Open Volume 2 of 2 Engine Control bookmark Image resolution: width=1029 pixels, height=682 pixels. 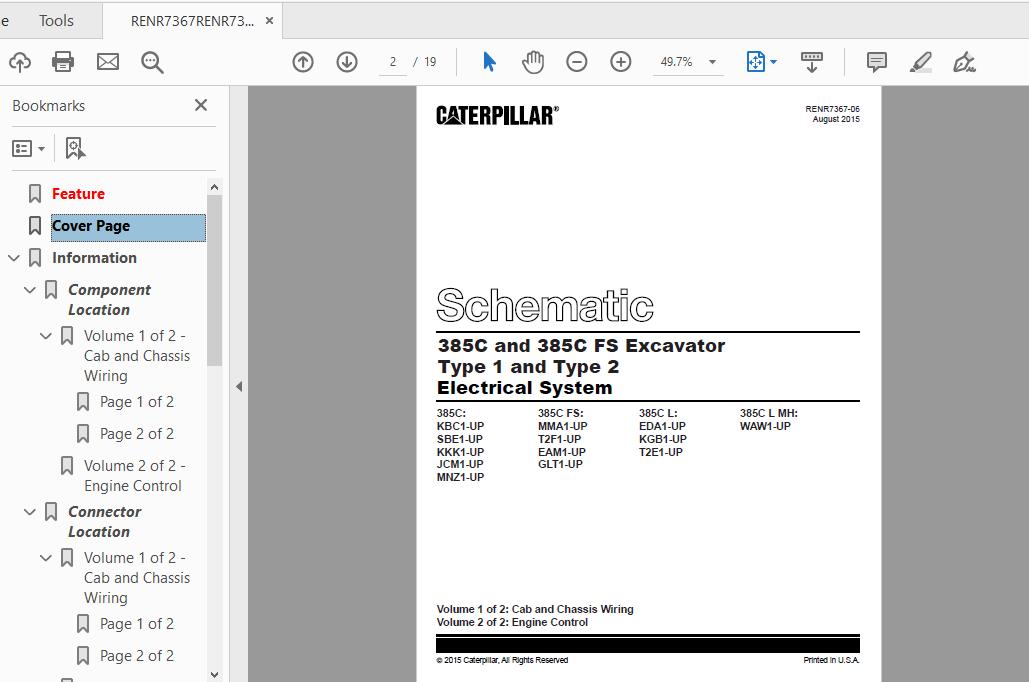135,475
